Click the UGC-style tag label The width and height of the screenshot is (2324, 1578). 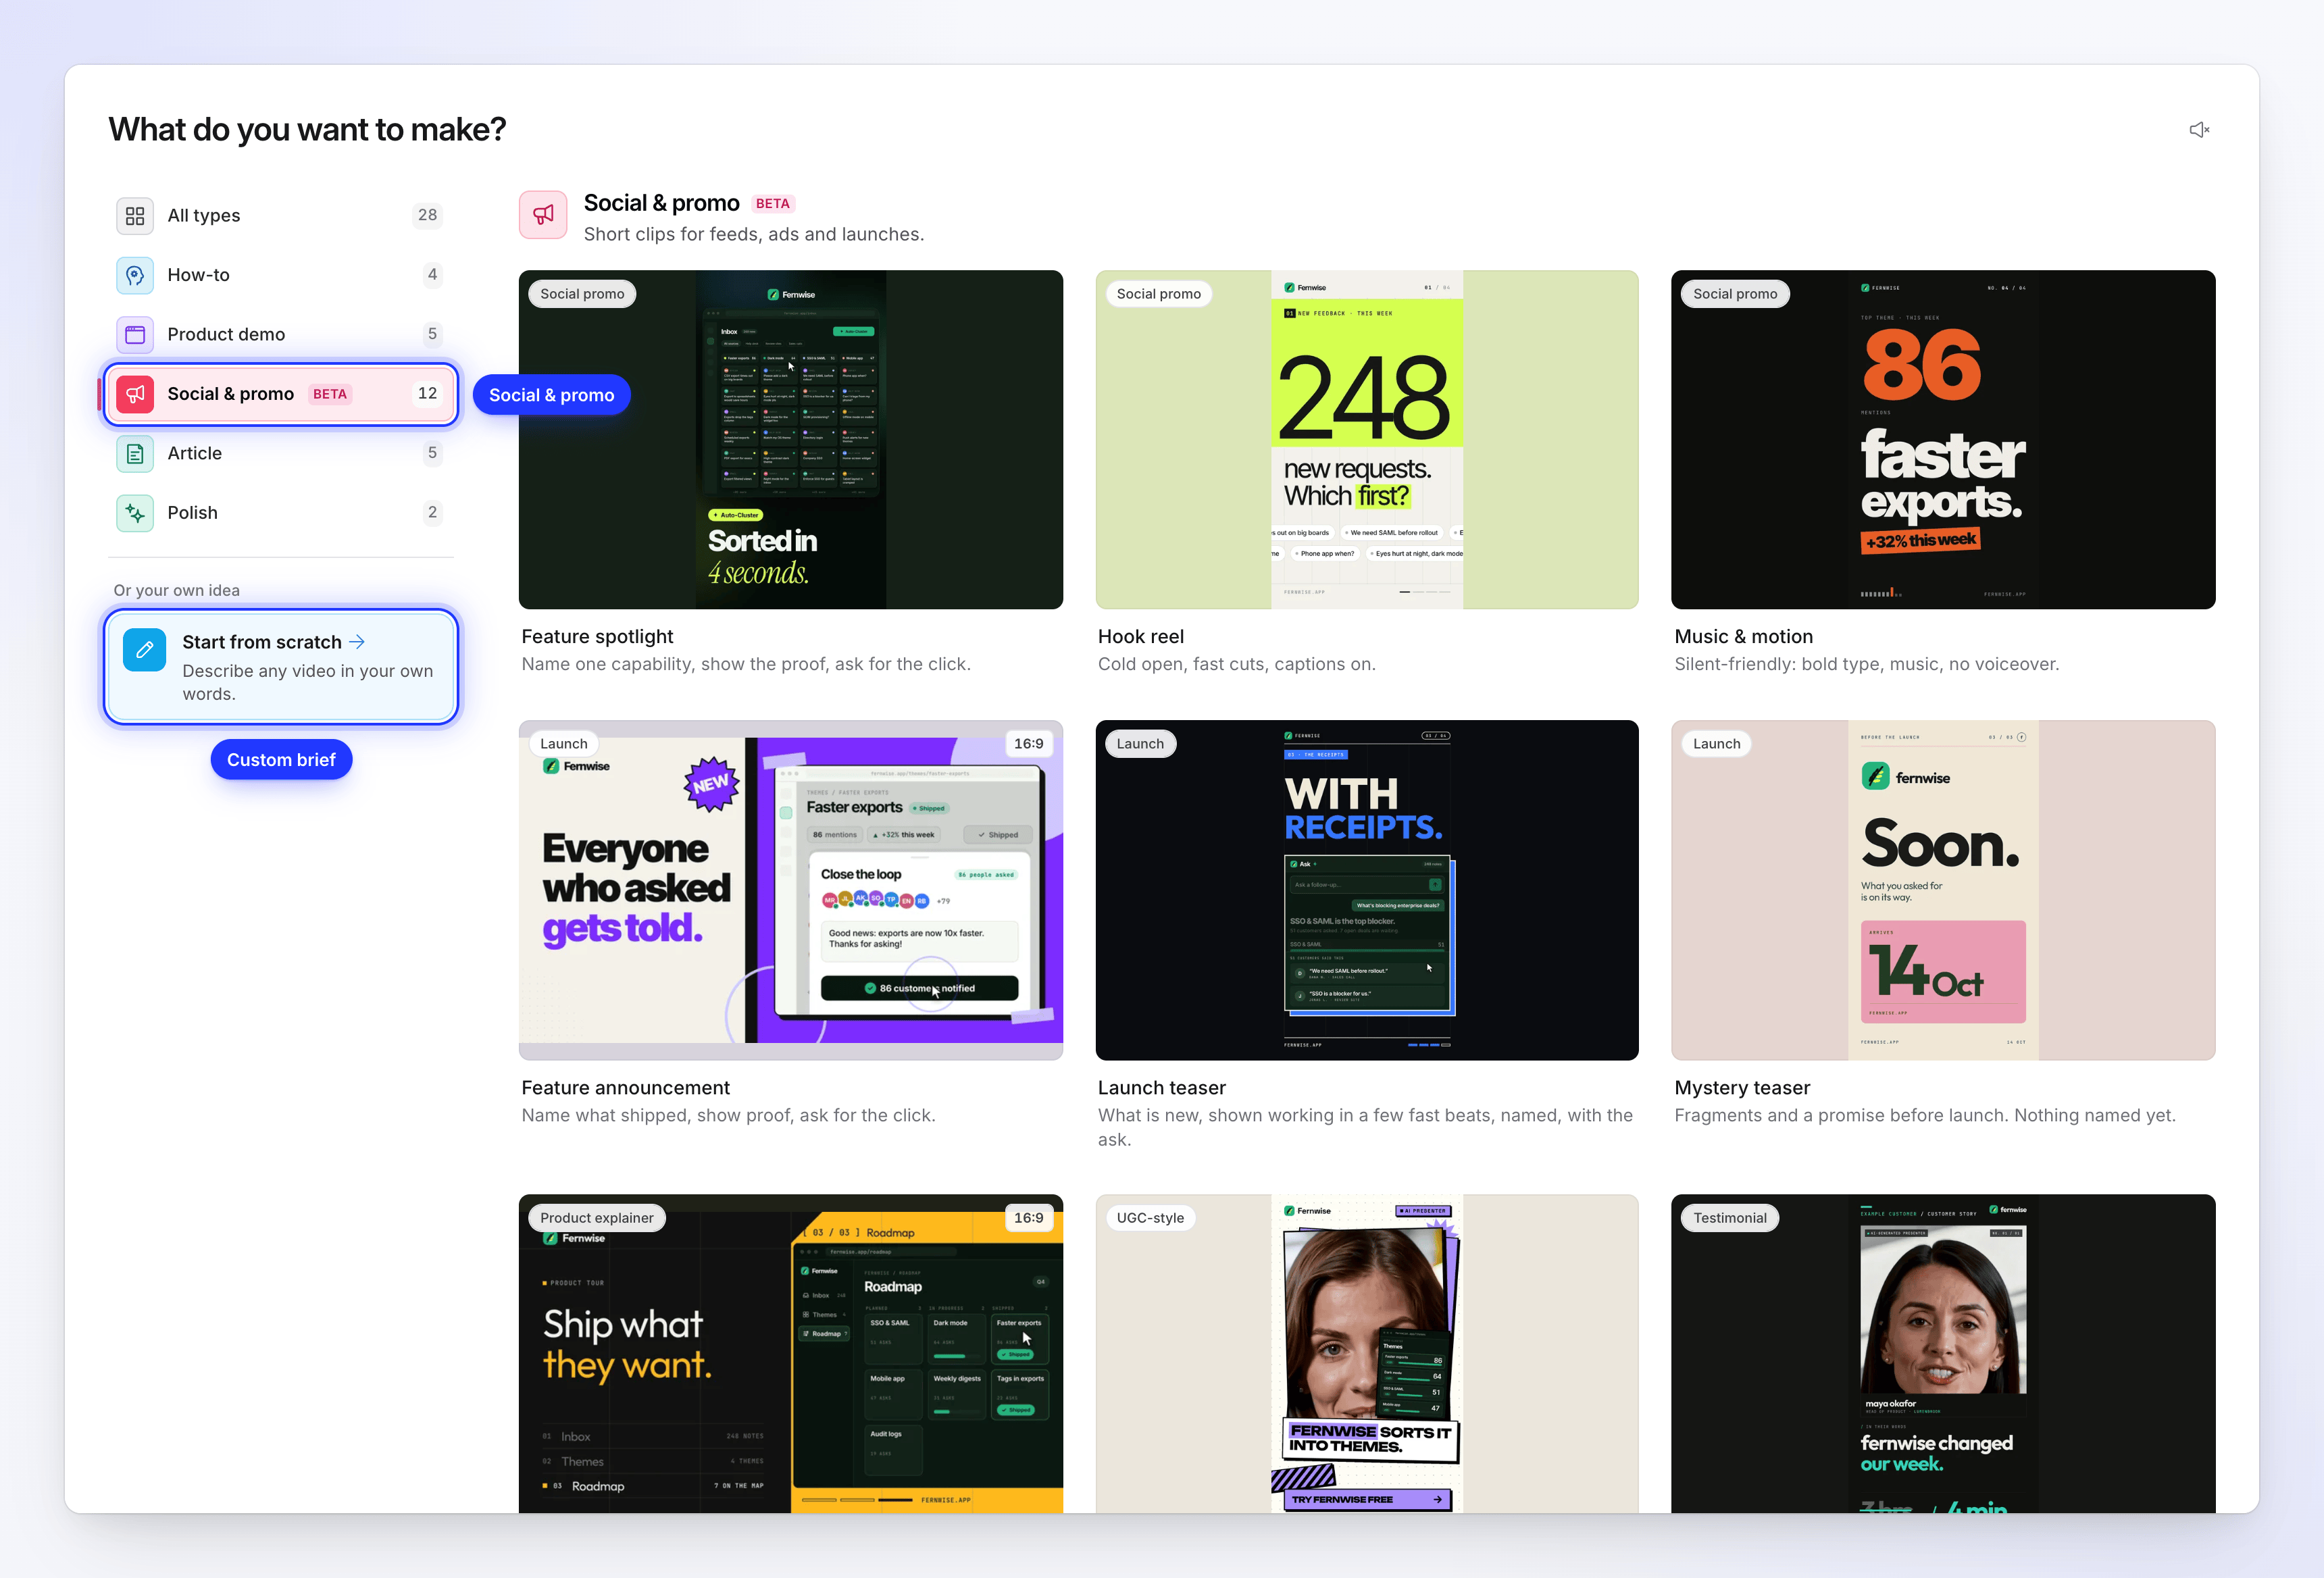tap(1150, 1218)
